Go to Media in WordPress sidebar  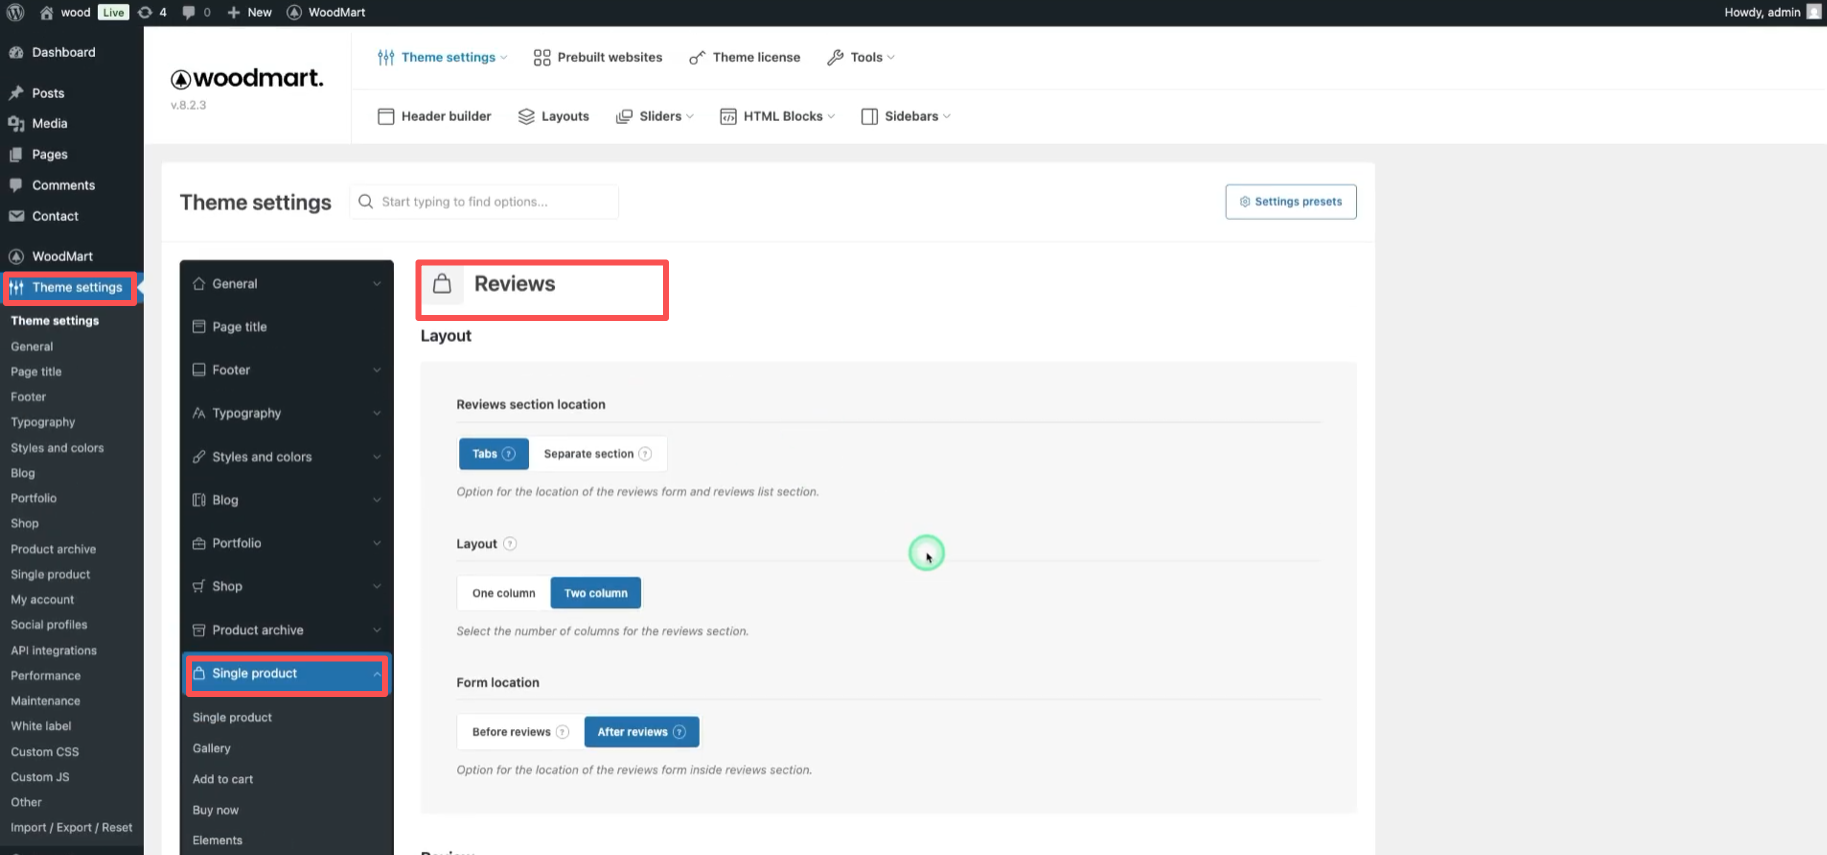pos(49,123)
